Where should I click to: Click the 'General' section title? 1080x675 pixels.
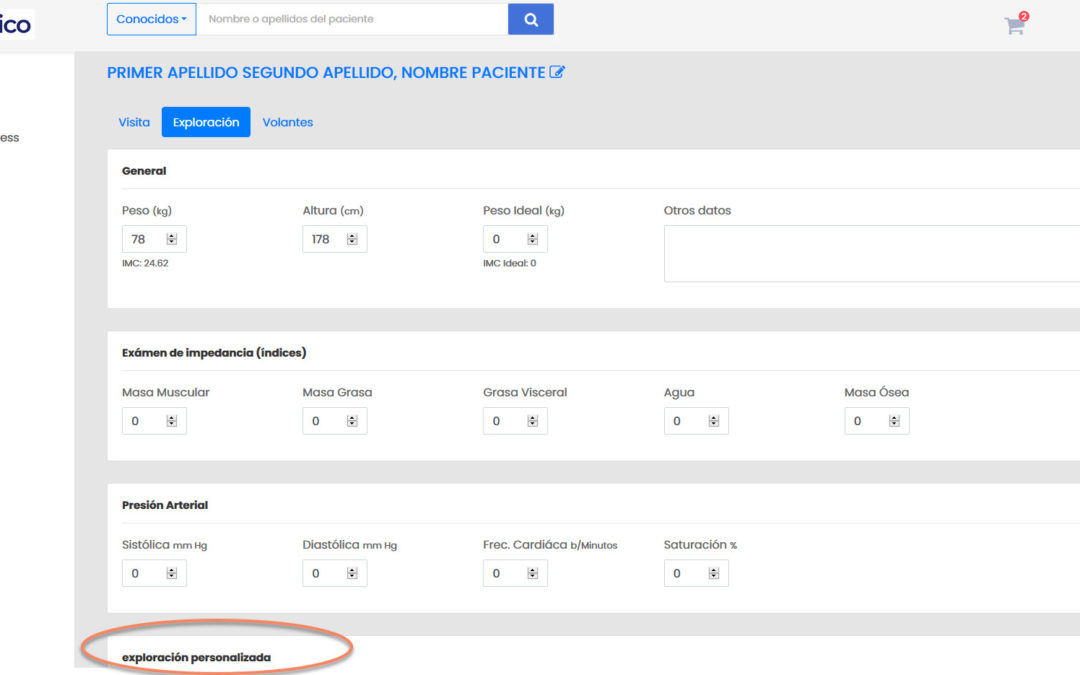(144, 171)
